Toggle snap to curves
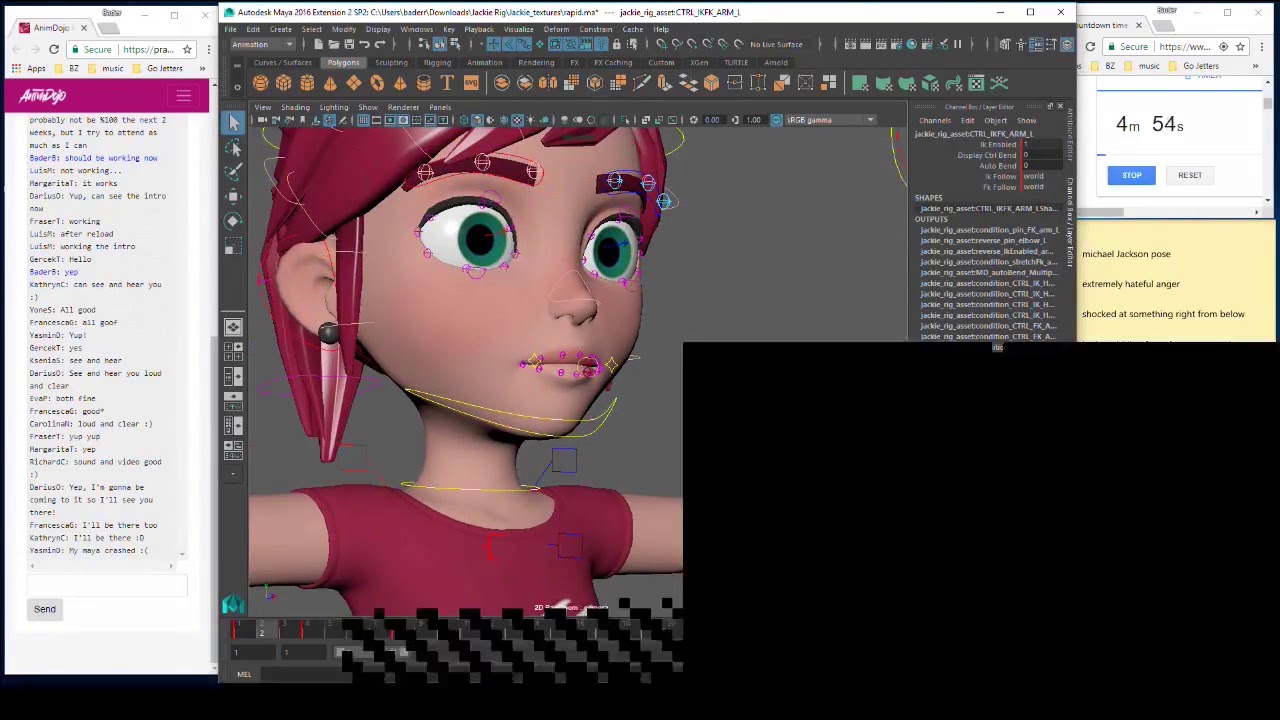1280x720 pixels. 676,45
